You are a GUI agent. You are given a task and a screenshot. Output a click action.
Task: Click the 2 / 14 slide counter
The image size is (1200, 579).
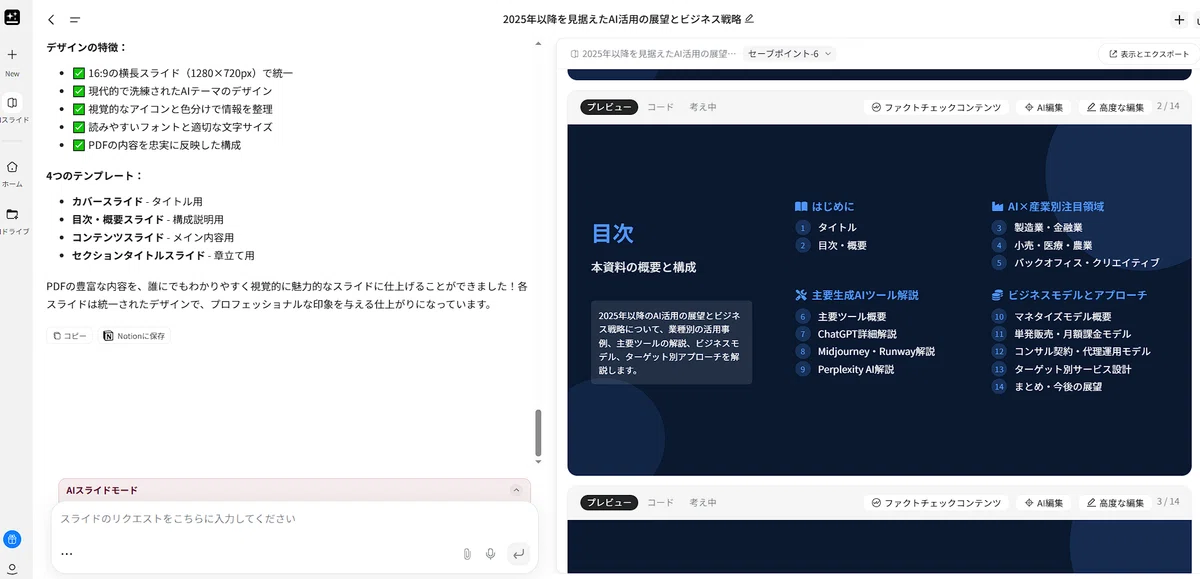coord(1168,106)
